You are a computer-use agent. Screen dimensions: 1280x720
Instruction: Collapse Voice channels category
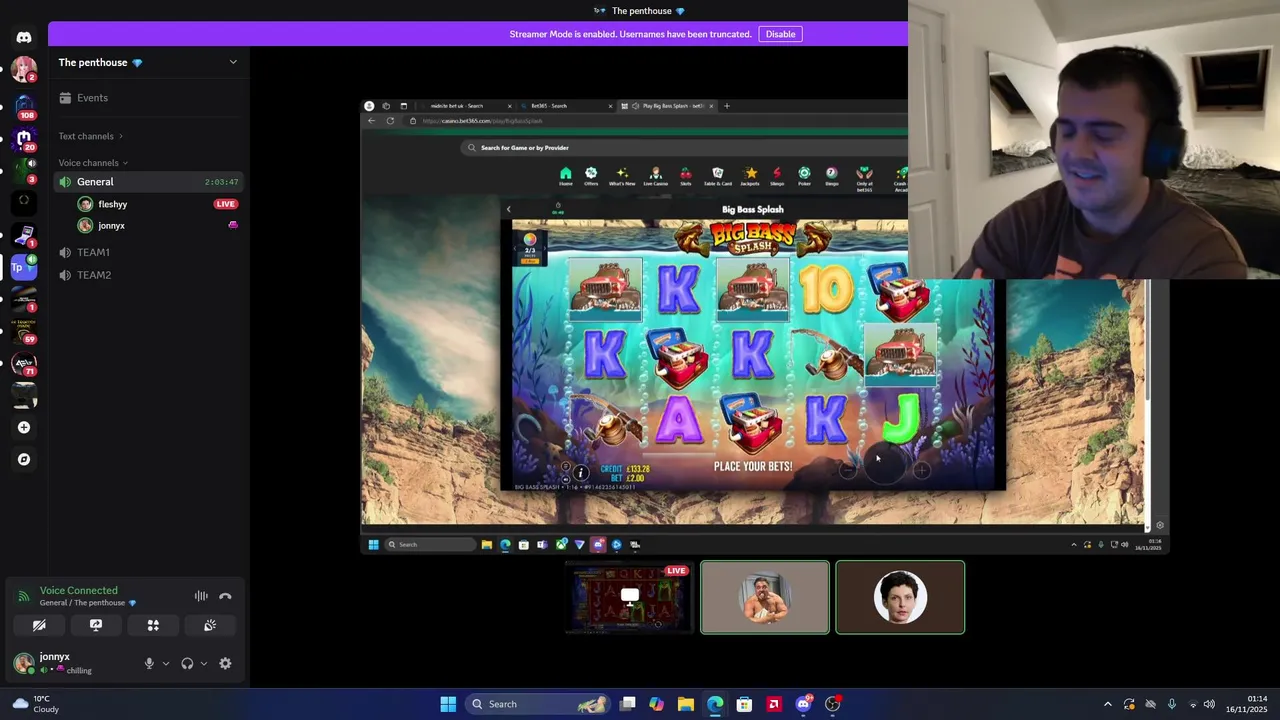pyautogui.click(x=93, y=163)
